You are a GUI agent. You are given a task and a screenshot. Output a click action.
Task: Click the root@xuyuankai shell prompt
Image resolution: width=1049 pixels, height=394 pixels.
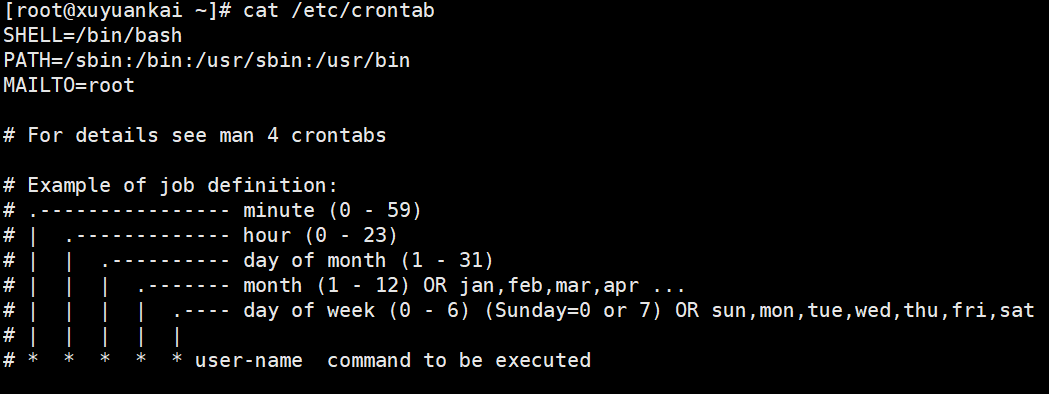coord(117,11)
